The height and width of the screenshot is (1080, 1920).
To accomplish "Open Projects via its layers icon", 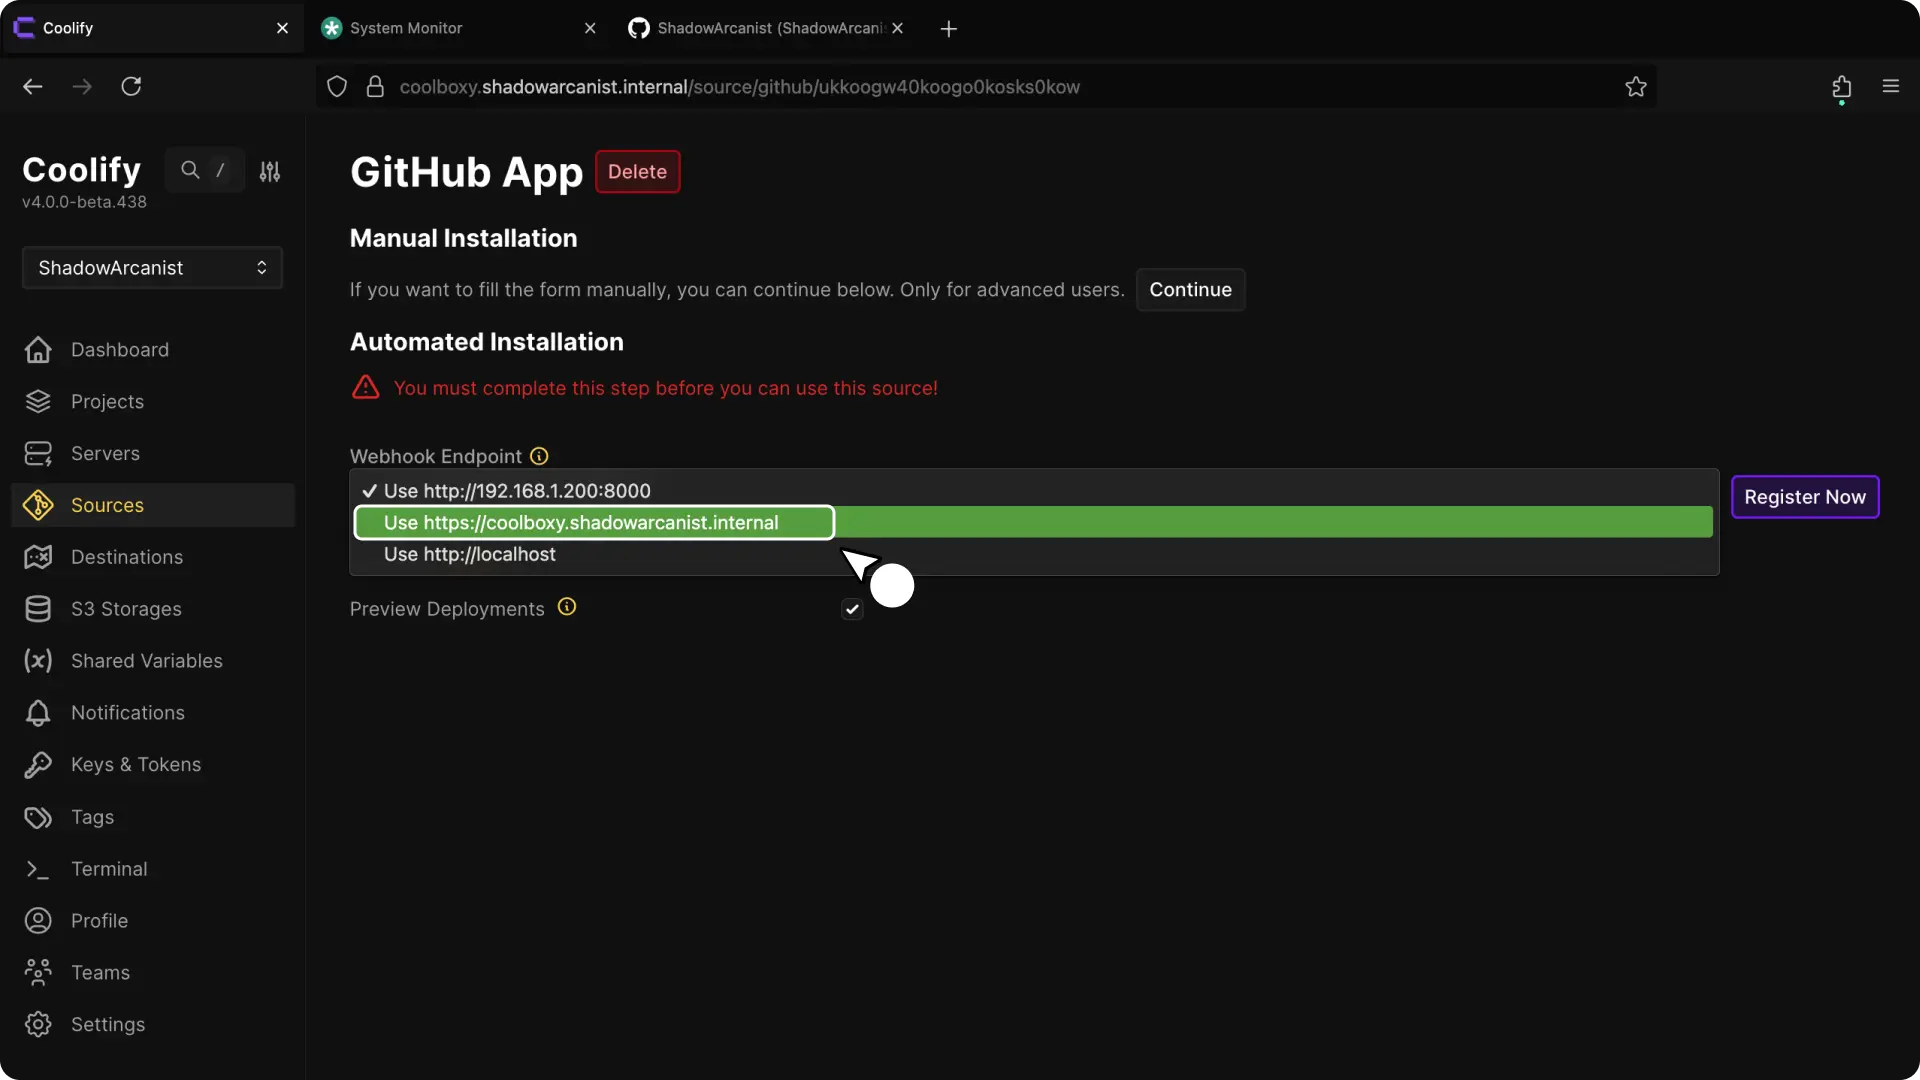I will pyautogui.click(x=38, y=402).
